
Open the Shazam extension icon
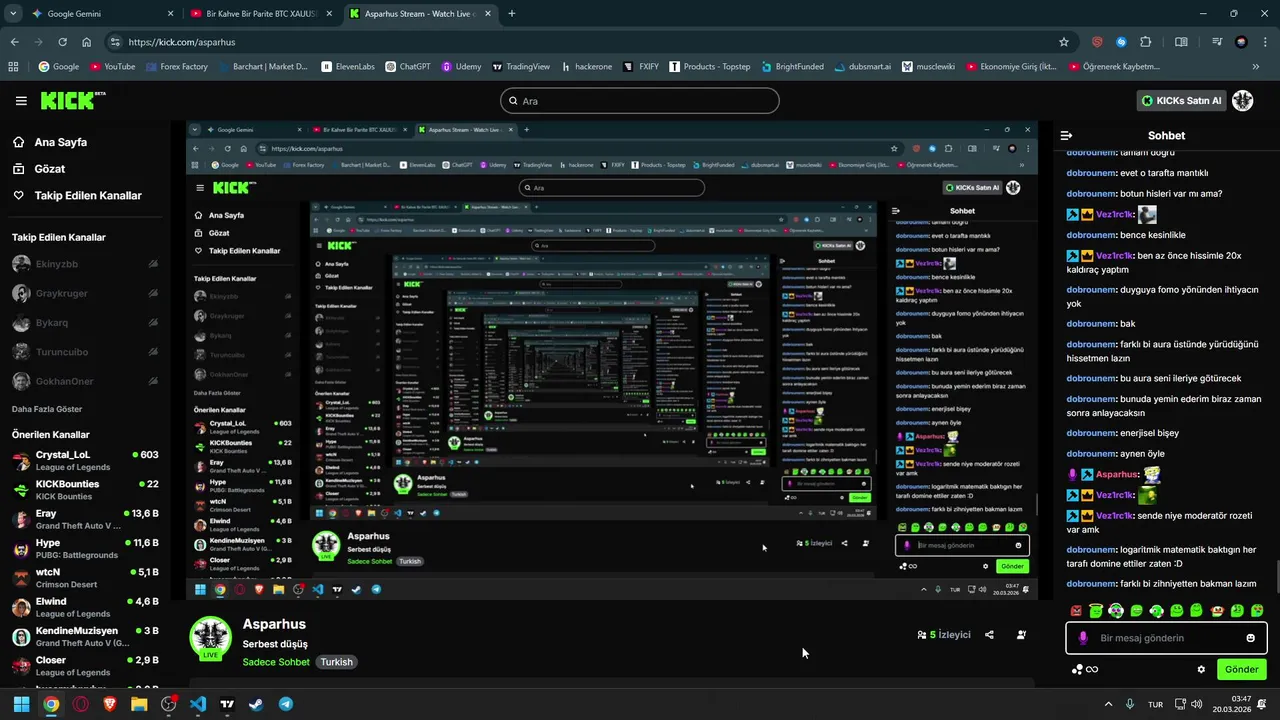coord(1121,42)
